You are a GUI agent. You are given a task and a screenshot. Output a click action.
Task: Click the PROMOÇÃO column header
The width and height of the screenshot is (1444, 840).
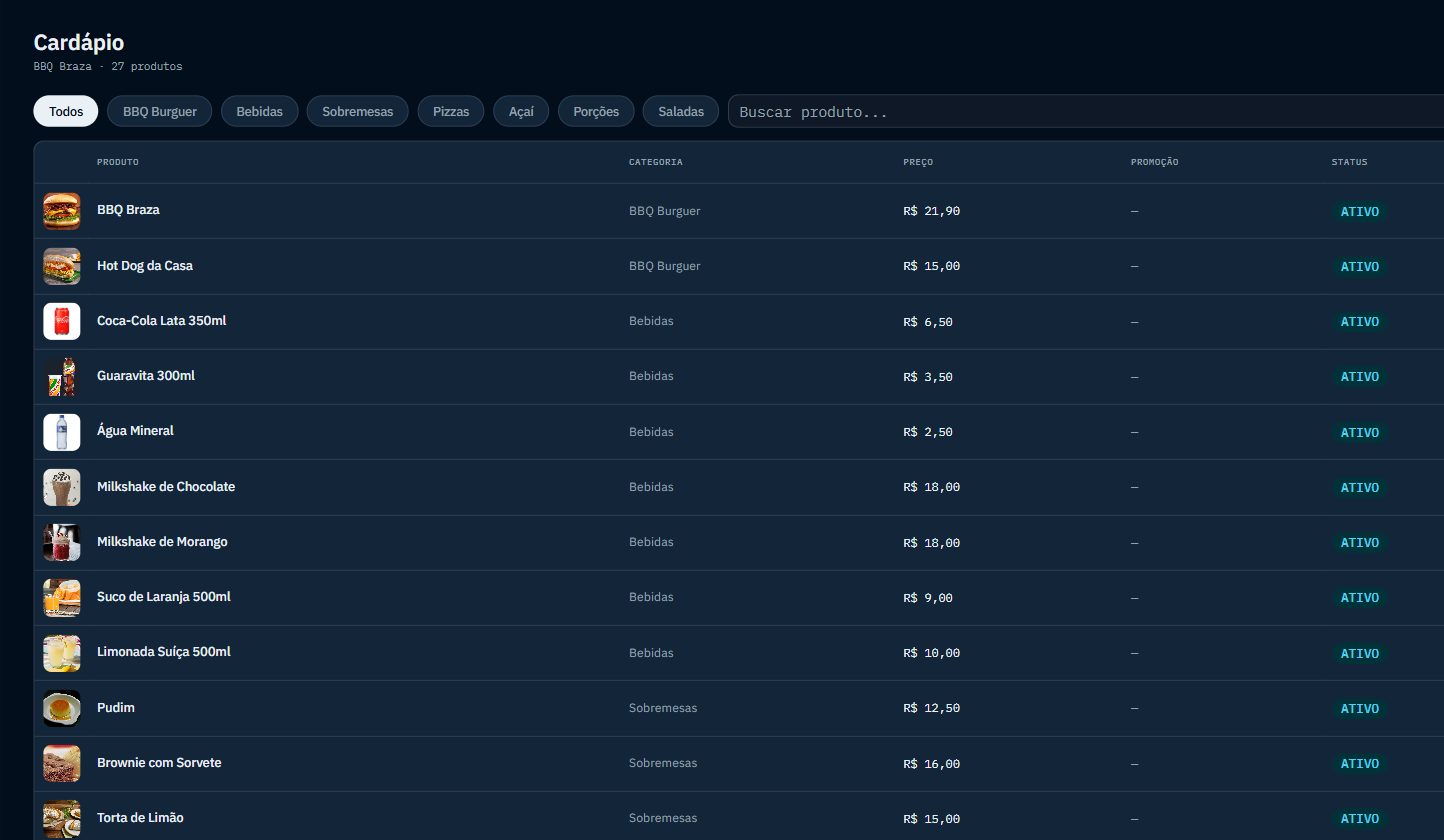pyautogui.click(x=1155, y=162)
